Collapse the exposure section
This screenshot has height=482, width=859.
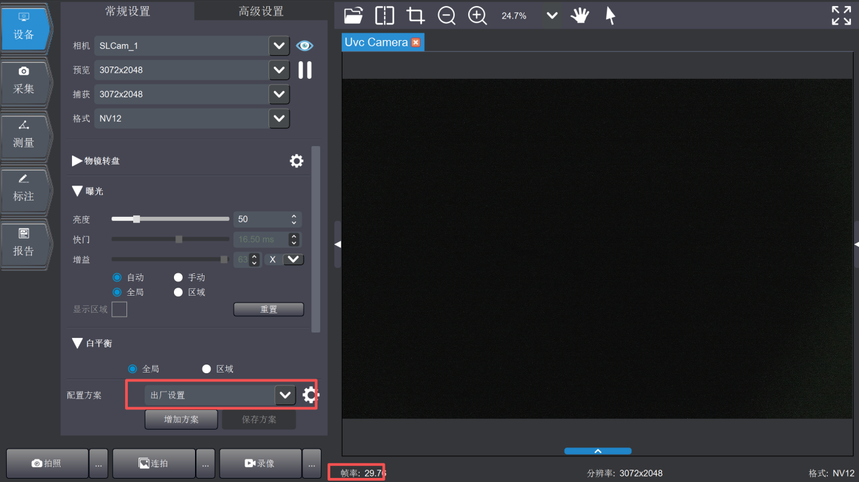pyautogui.click(x=78, y=191)
